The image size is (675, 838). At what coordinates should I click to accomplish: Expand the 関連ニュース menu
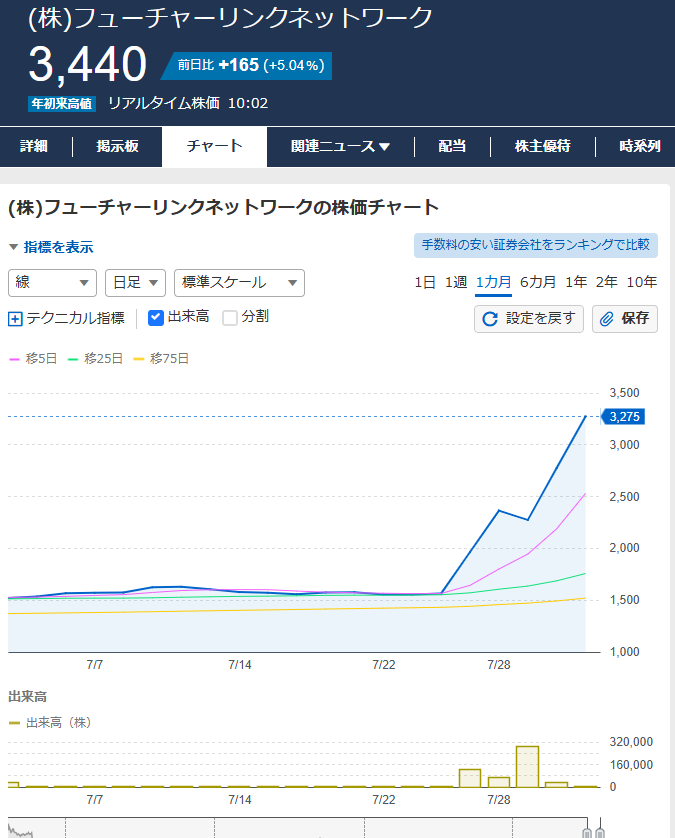click(x=340, y=146)
